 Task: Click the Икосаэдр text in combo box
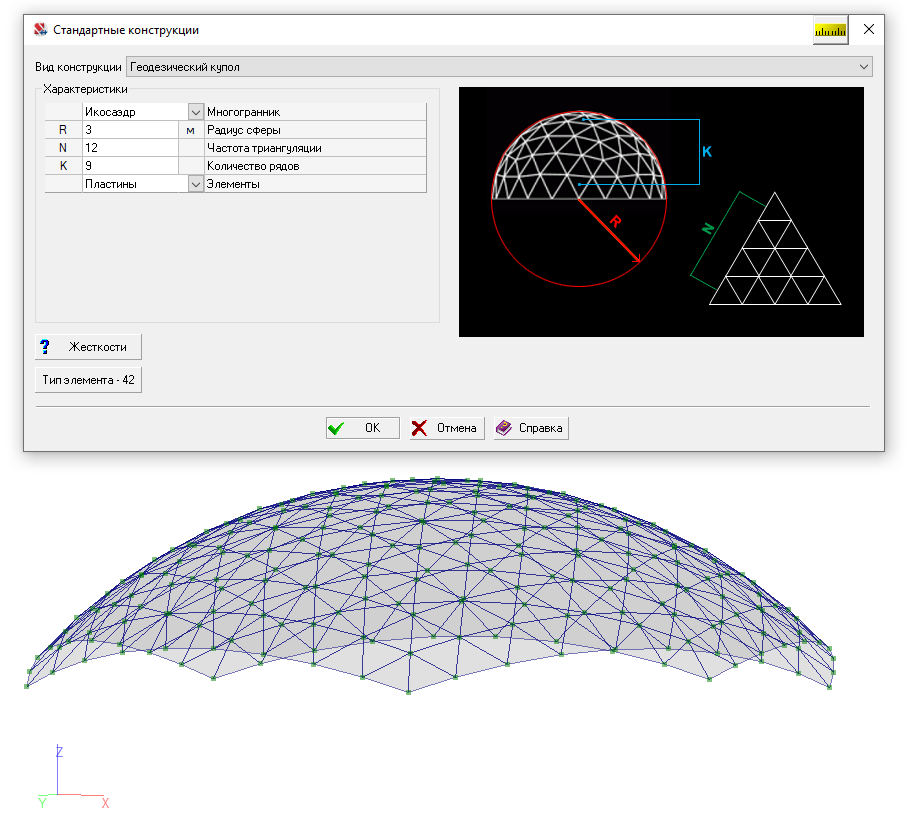pyautogui.click(x=110, y=112)
